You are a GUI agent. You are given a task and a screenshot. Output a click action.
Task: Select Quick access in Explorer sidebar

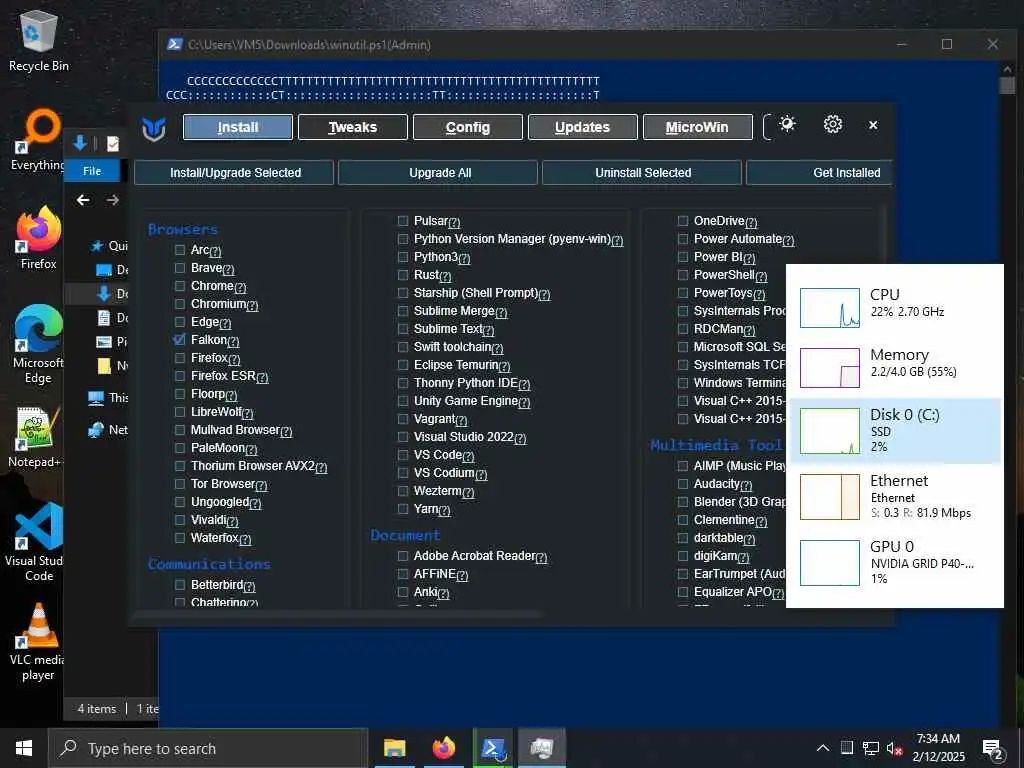110,246
